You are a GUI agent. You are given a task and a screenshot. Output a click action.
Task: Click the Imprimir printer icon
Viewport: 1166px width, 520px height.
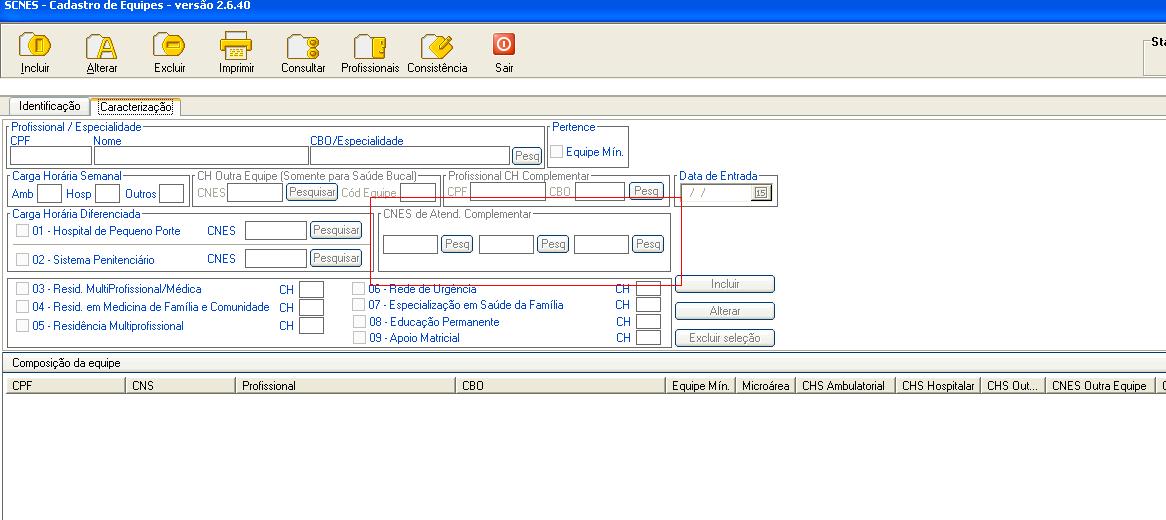pyautogui.click(x=236, y=47)
